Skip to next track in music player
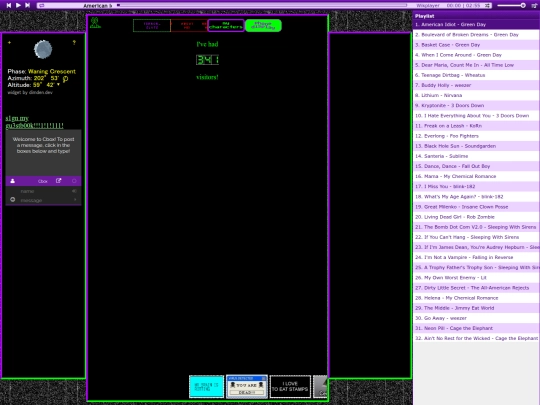540x405 pixels. 28,5
